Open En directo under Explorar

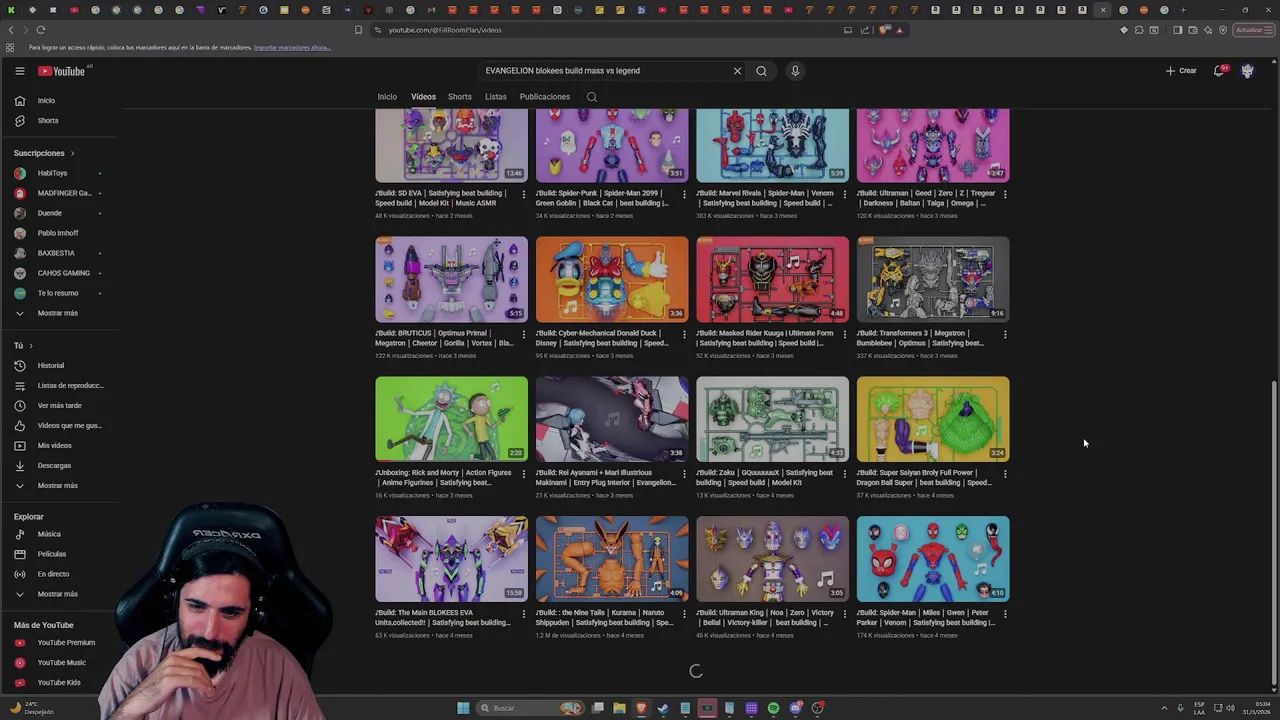coord(60,574)
